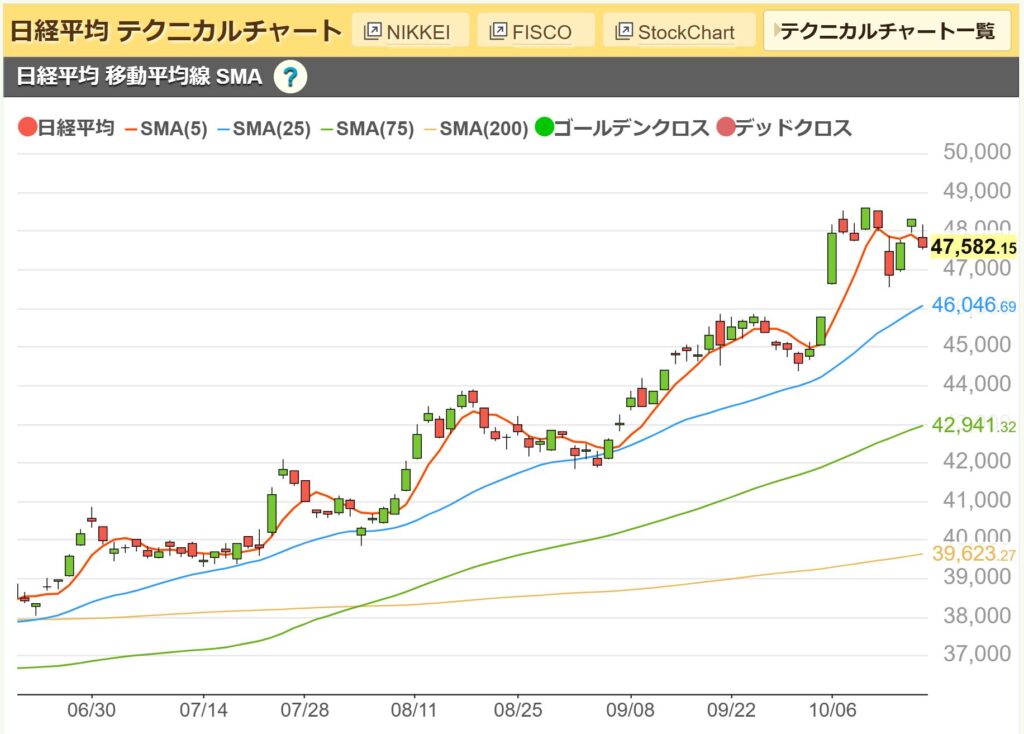Click the green ゴールデンクロス circle marker
The height and width of the screenshot is (734, 1024).
(x=545, y=128)
